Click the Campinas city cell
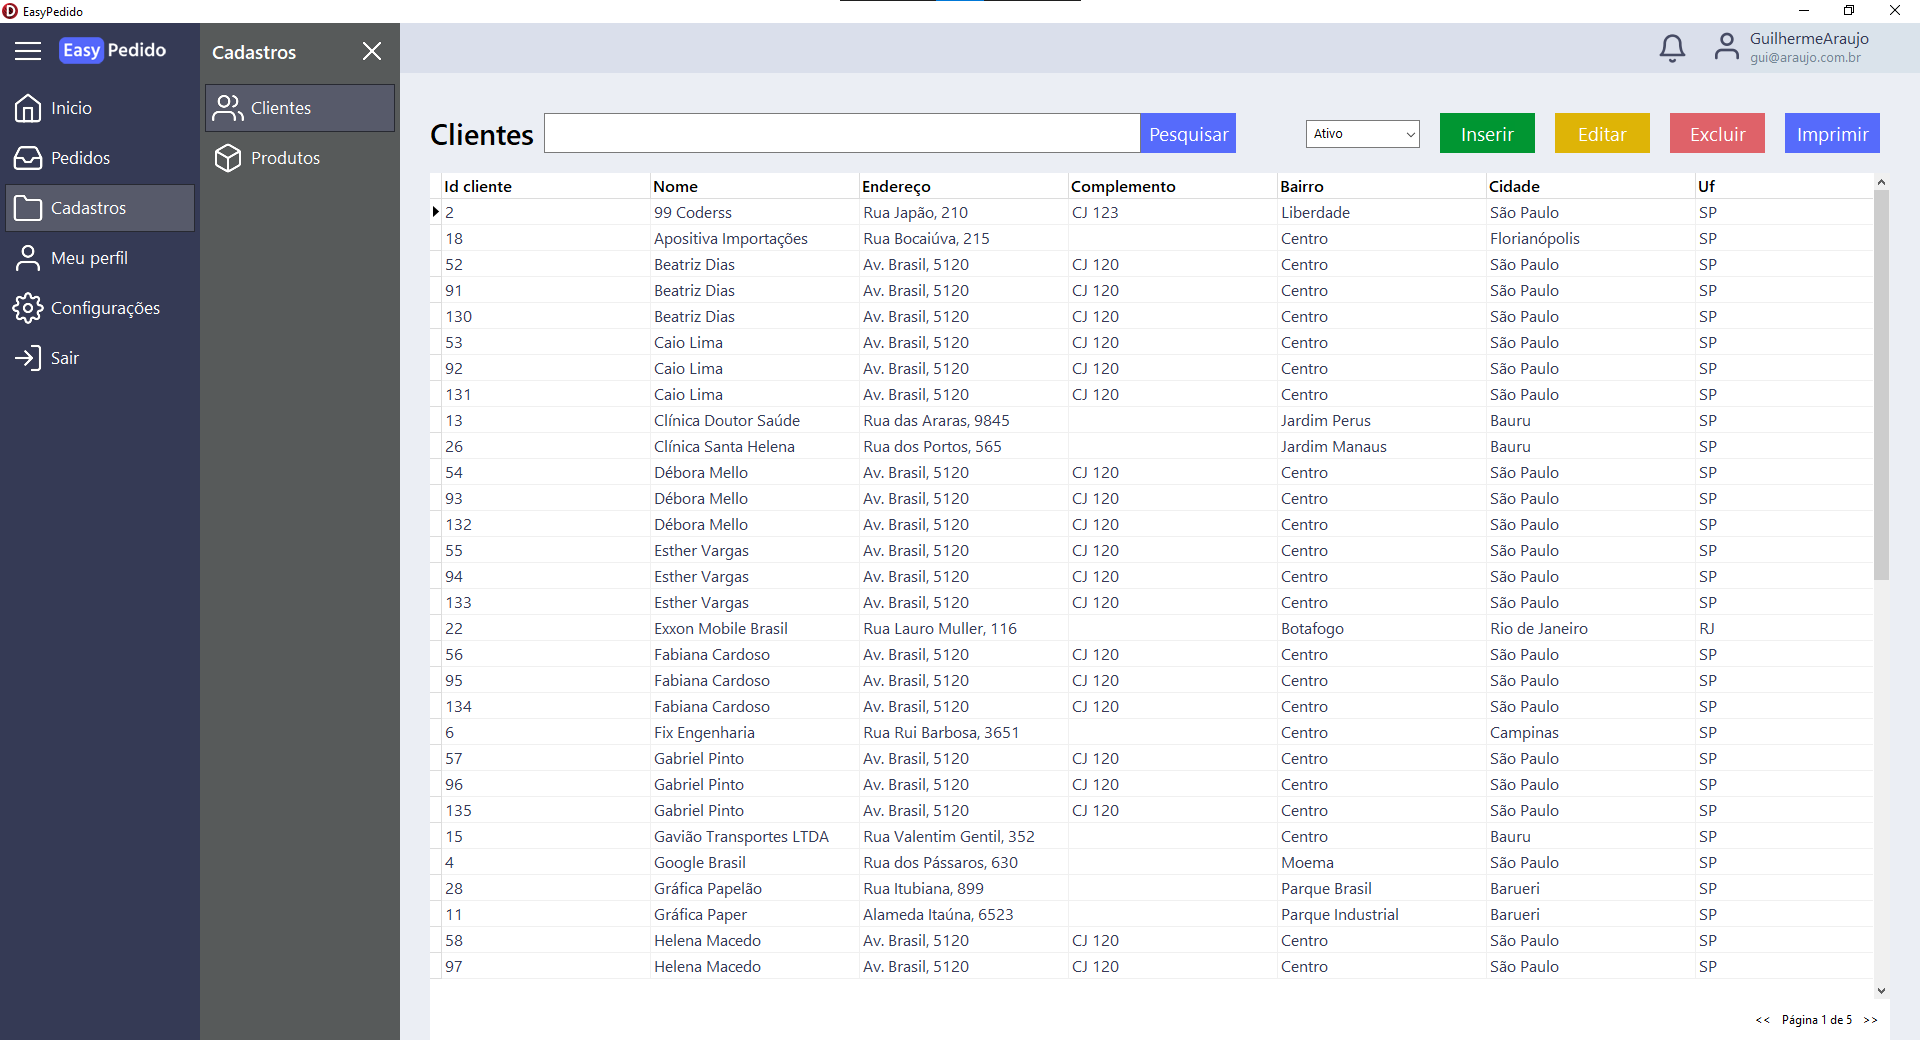Screen dimensions: 1920x1040 click(x=1590, y=732)
